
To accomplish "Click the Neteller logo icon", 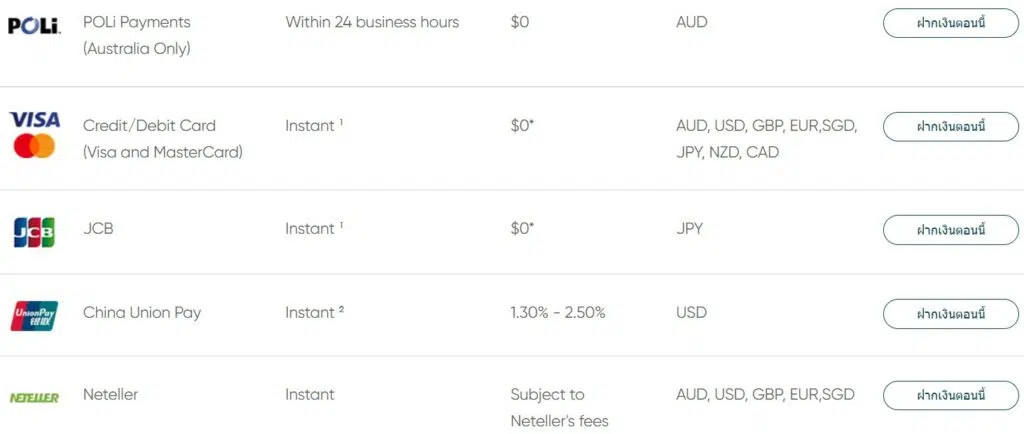I will [x=34, y=397].
